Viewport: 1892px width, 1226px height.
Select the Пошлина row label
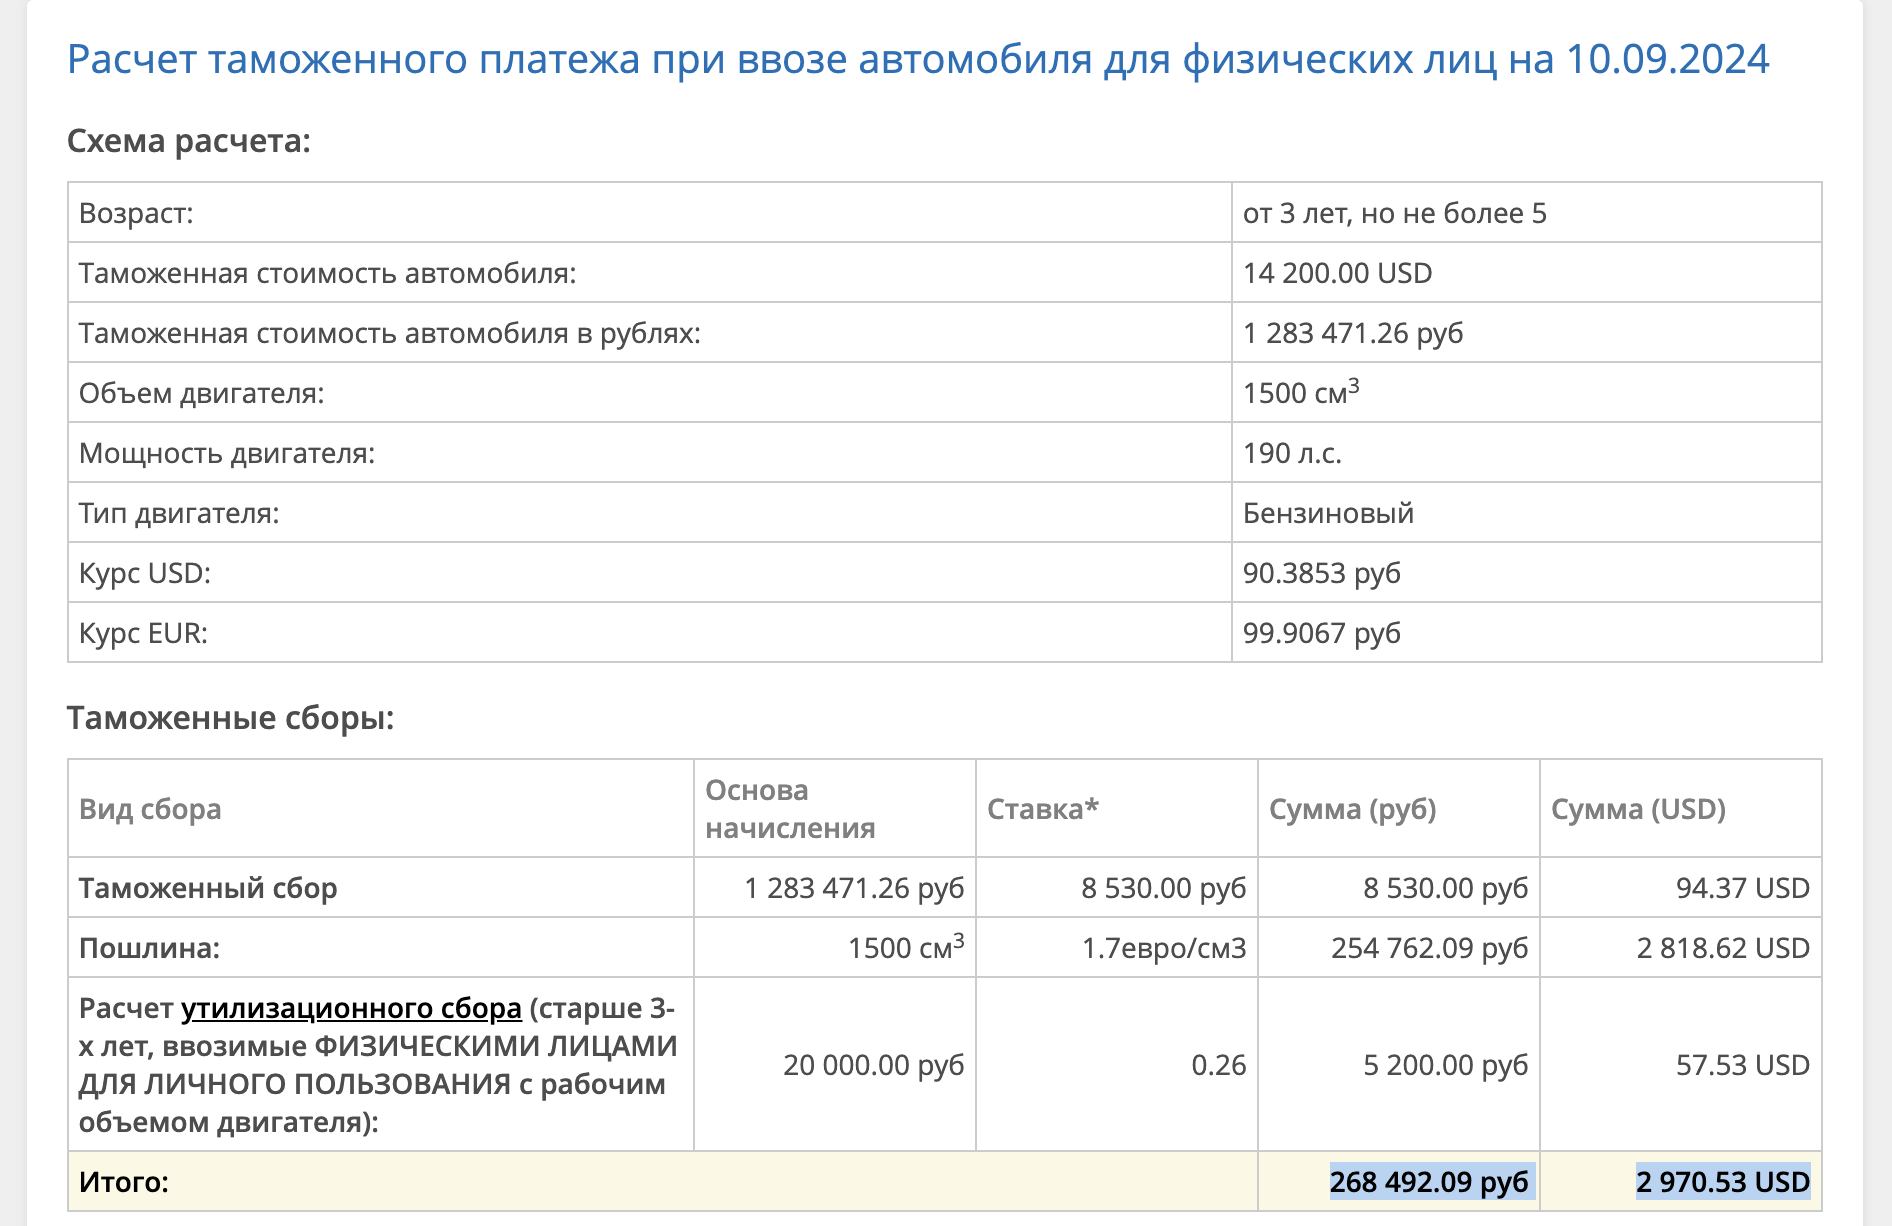tap(149, 948)
